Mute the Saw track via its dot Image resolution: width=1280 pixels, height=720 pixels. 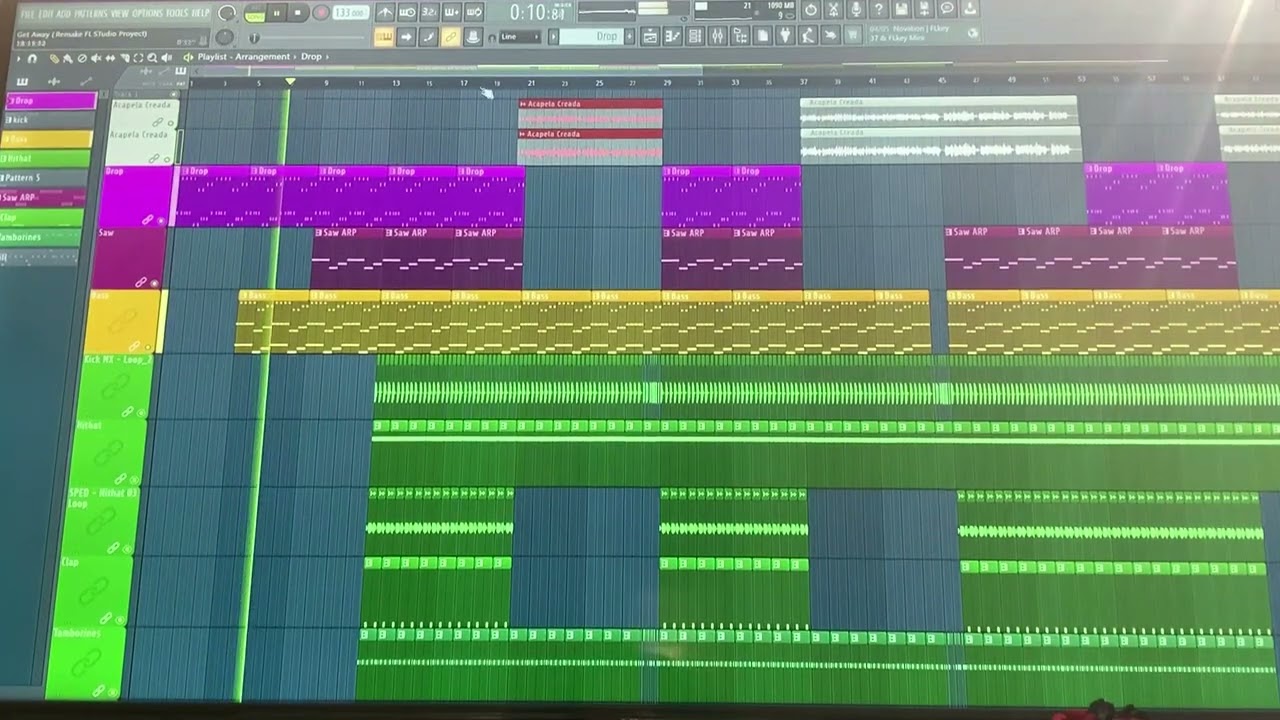click(x=155, y=283)
